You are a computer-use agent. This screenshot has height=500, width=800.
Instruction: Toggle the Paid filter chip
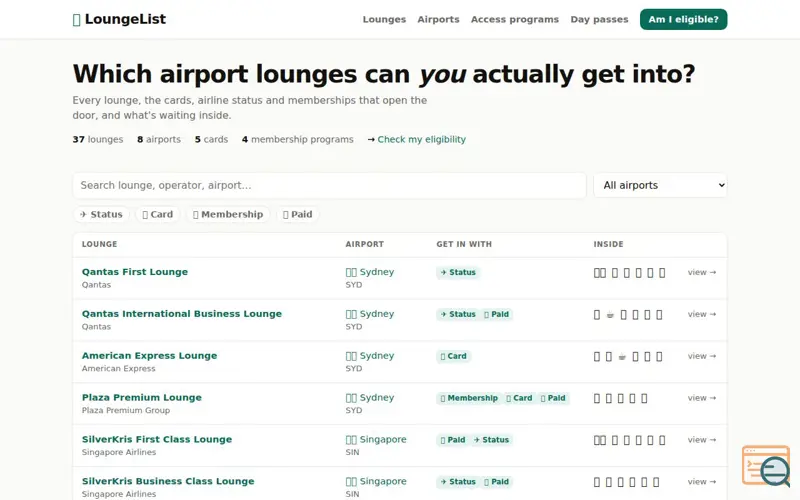[x=297, y=214]
